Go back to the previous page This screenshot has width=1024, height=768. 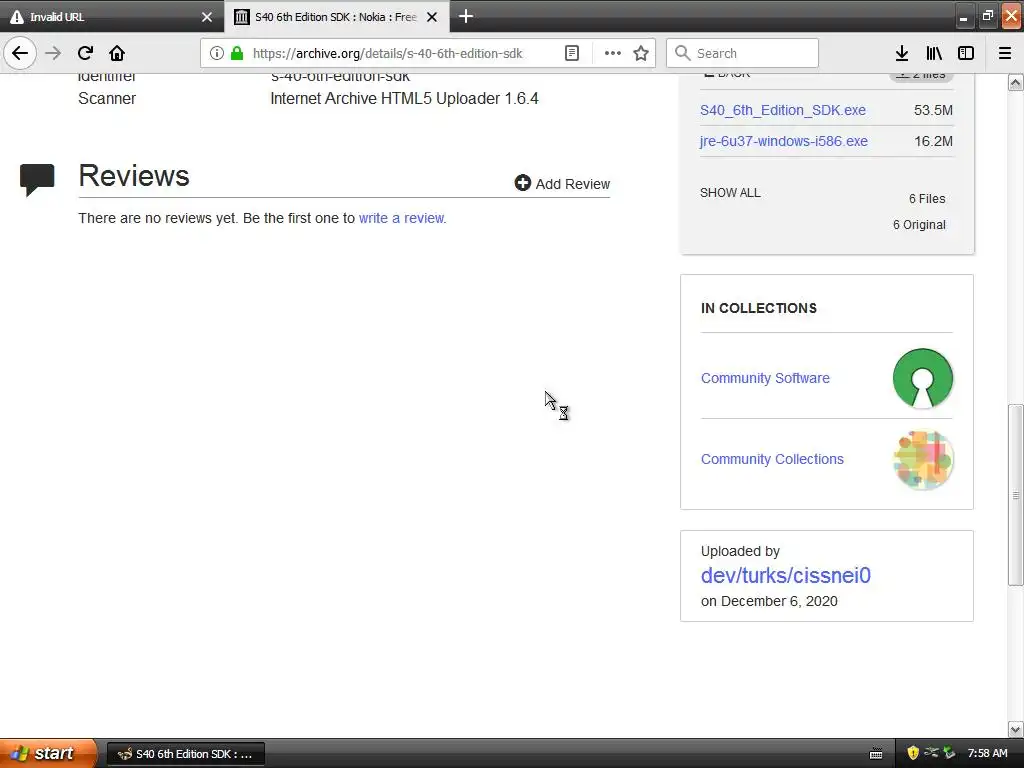coord(20,53)
